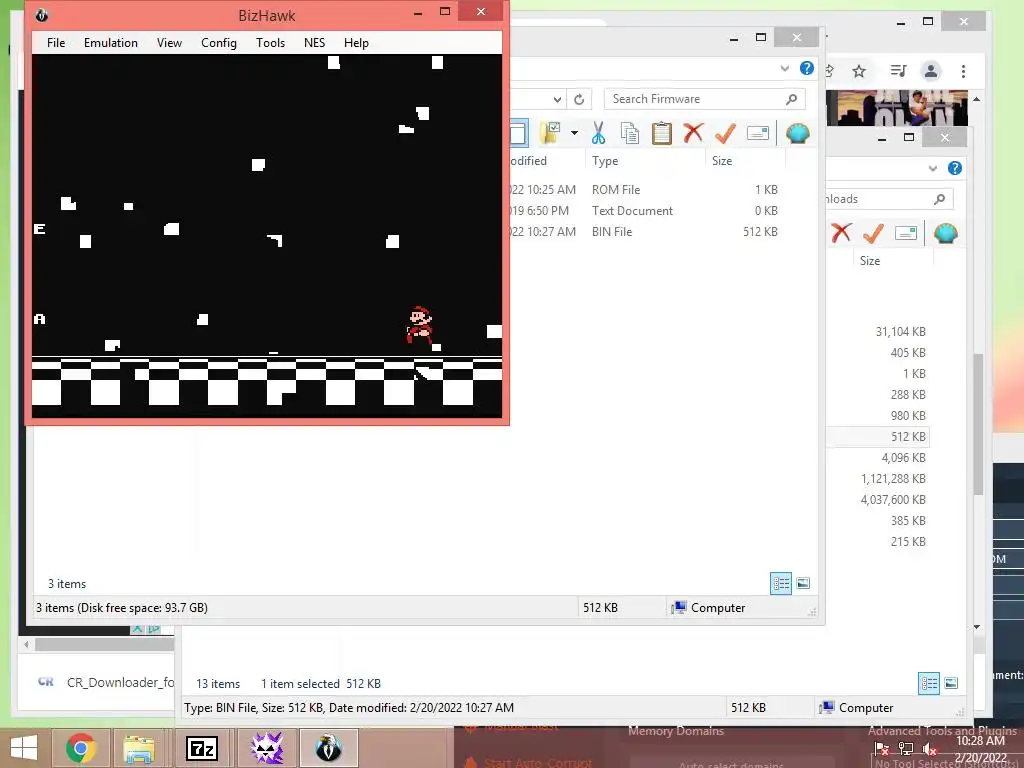The width and height of the screenshot is (1024, 768).
Task: Open the BizHawk File menu
Action: pos(56,42)
